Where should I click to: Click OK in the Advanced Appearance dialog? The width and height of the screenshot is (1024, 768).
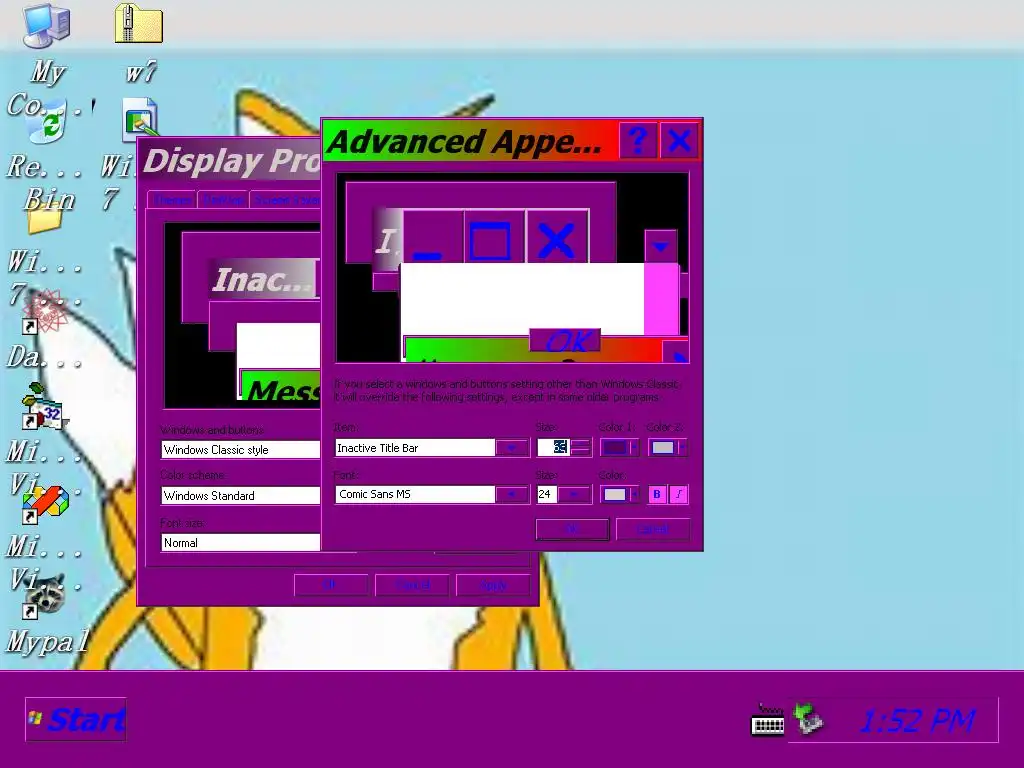[572, 530]
